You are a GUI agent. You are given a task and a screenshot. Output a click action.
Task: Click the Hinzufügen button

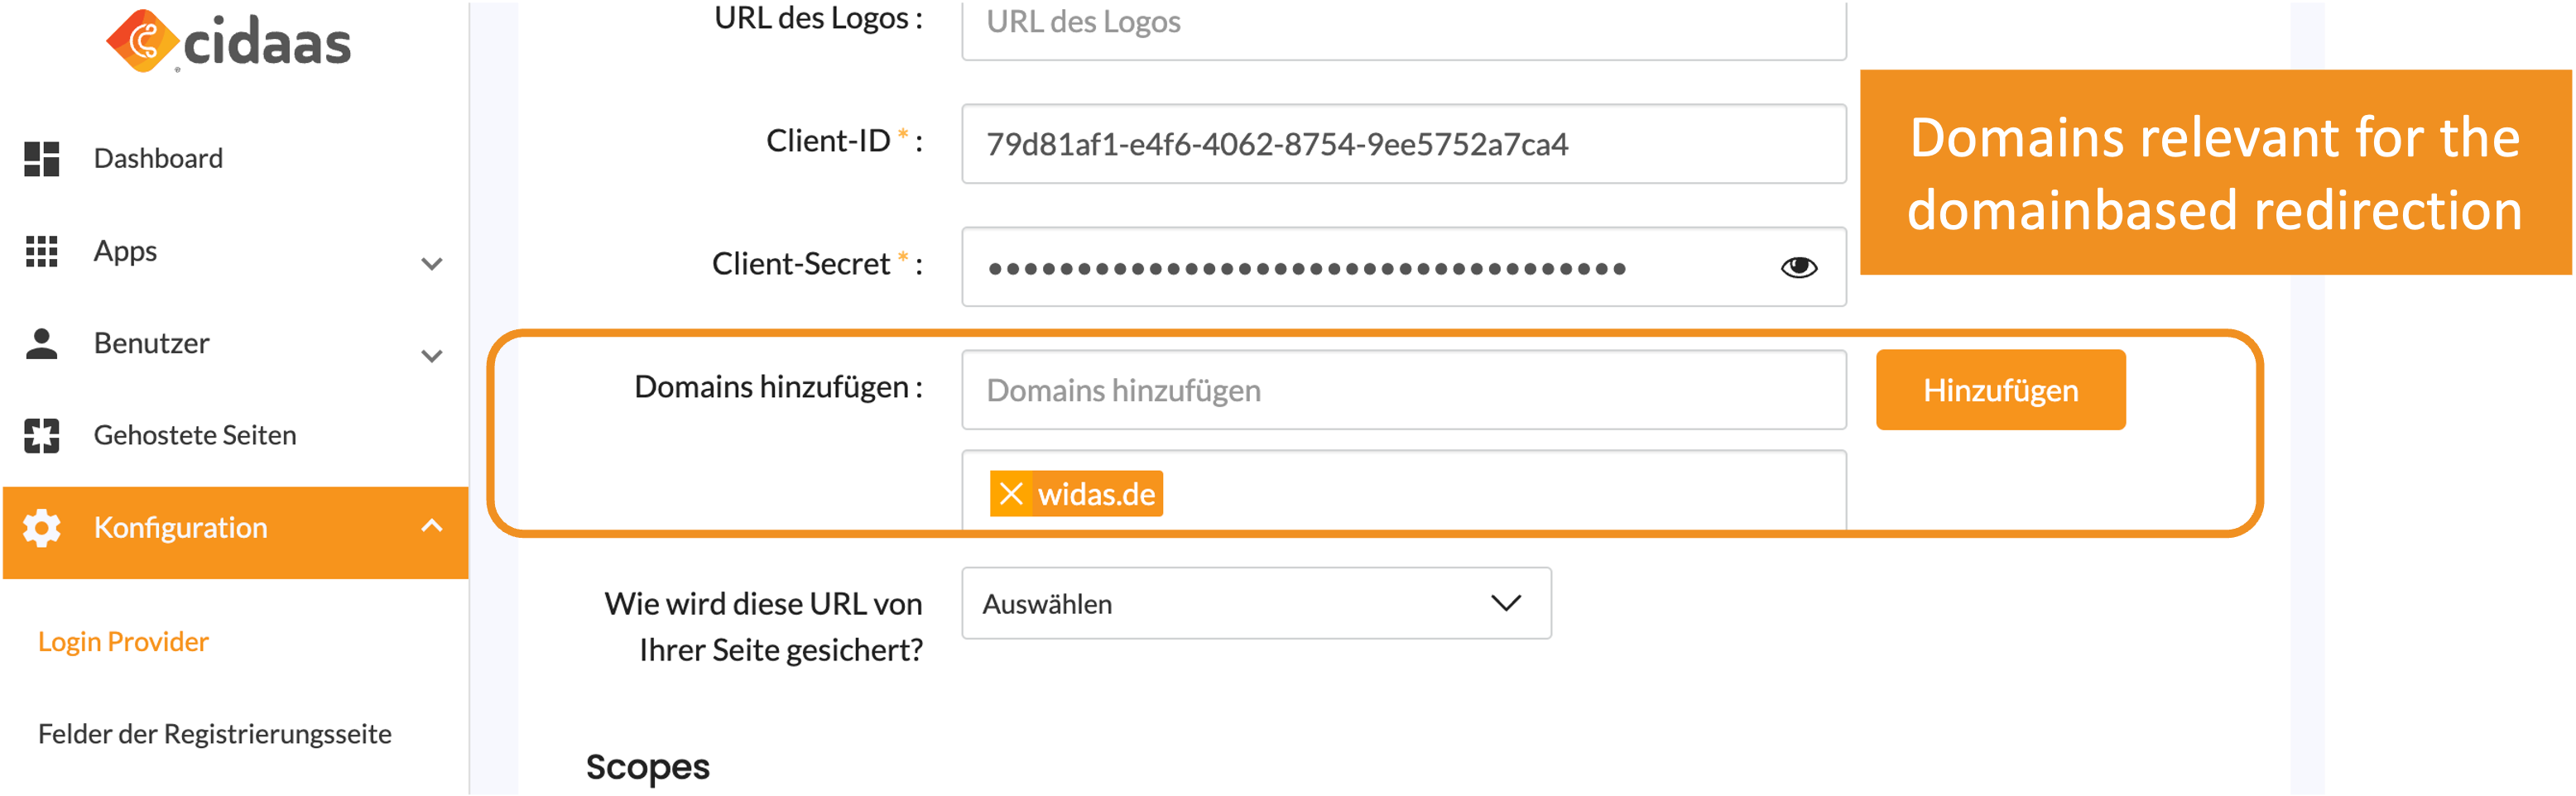(x=2000, y=390)
